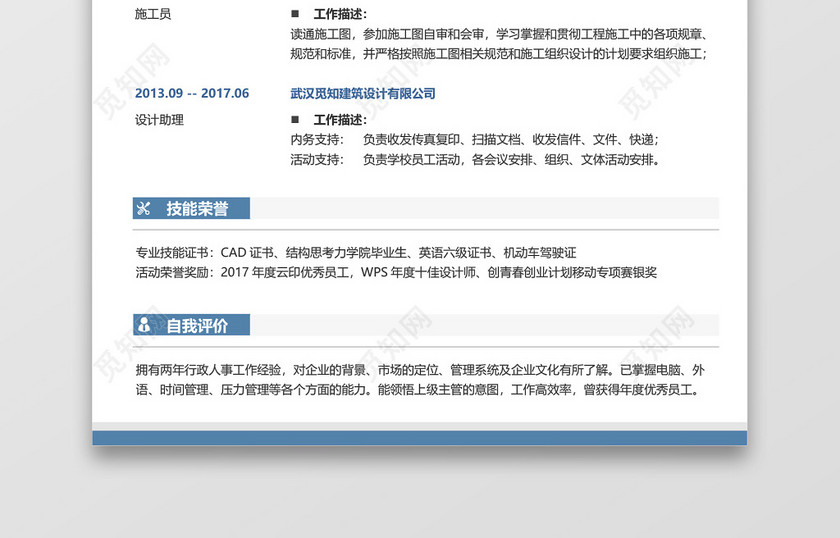Viewport: 840px width, 538px height.
Task: Click the line starting 读通施工图
Action: (x=499, y=34)
